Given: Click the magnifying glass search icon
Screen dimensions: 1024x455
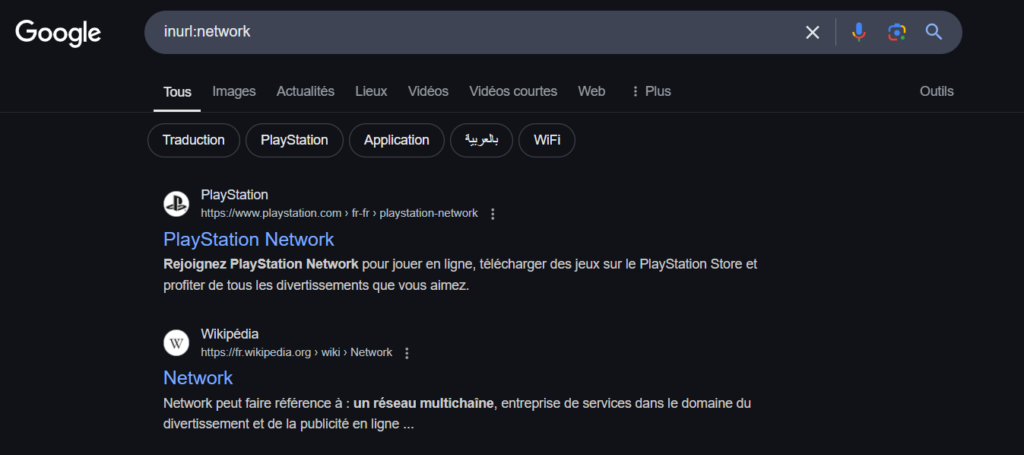Looking at the screenshot, I should [934, 32].
